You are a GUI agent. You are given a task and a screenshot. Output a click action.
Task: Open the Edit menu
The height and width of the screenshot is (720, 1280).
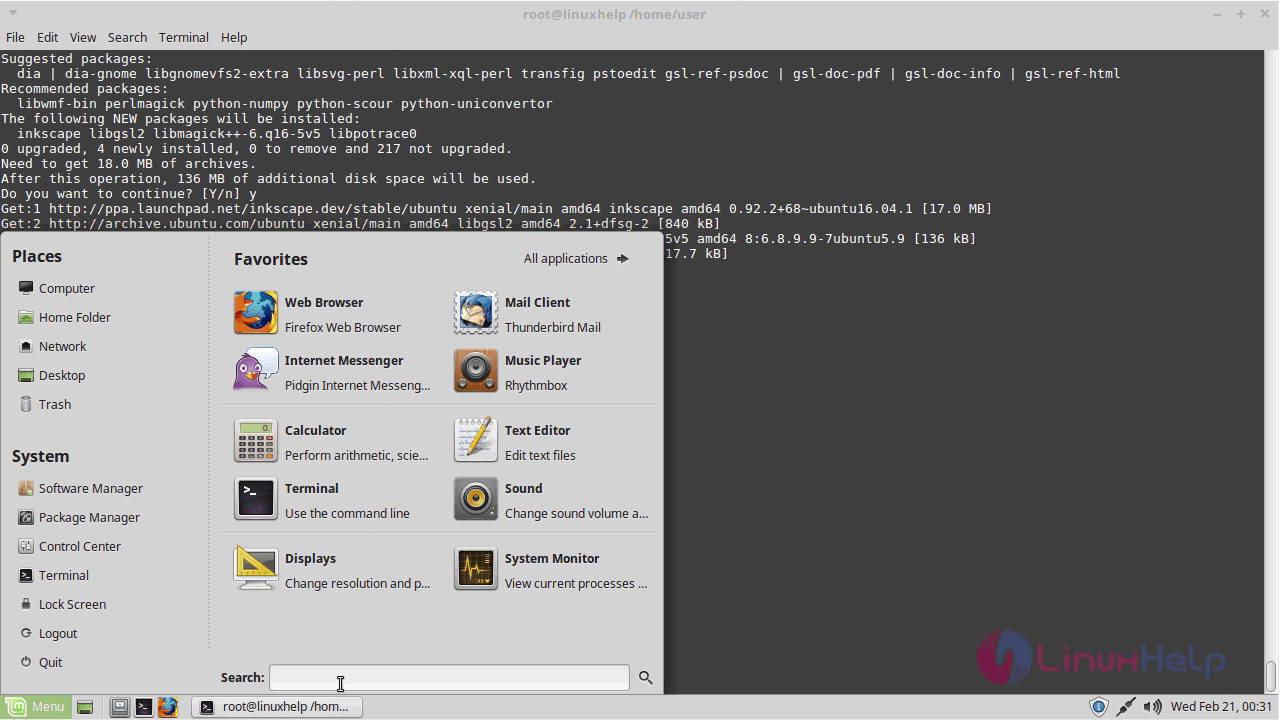47,37
